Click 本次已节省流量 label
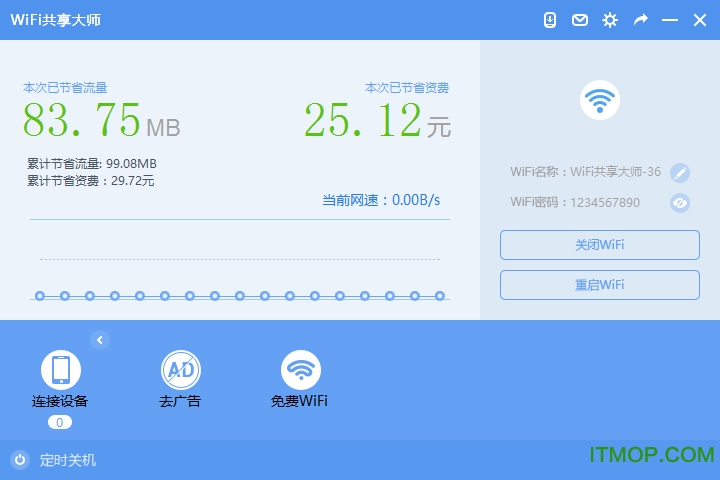Image resolution: width=720 pixels, height=480 pixels. [x=65, y=88]
